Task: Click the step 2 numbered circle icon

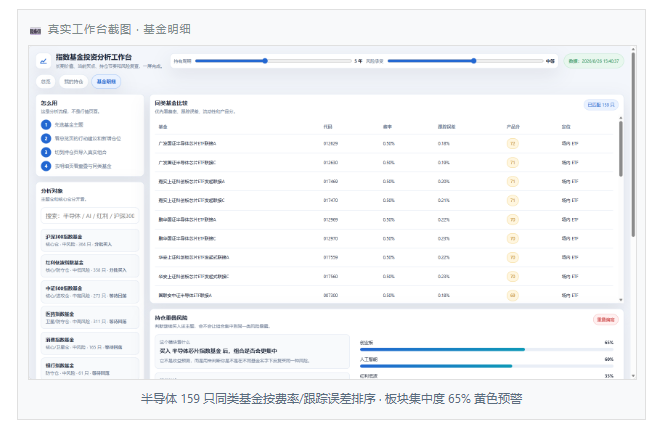Action: [x=46, y=138]
